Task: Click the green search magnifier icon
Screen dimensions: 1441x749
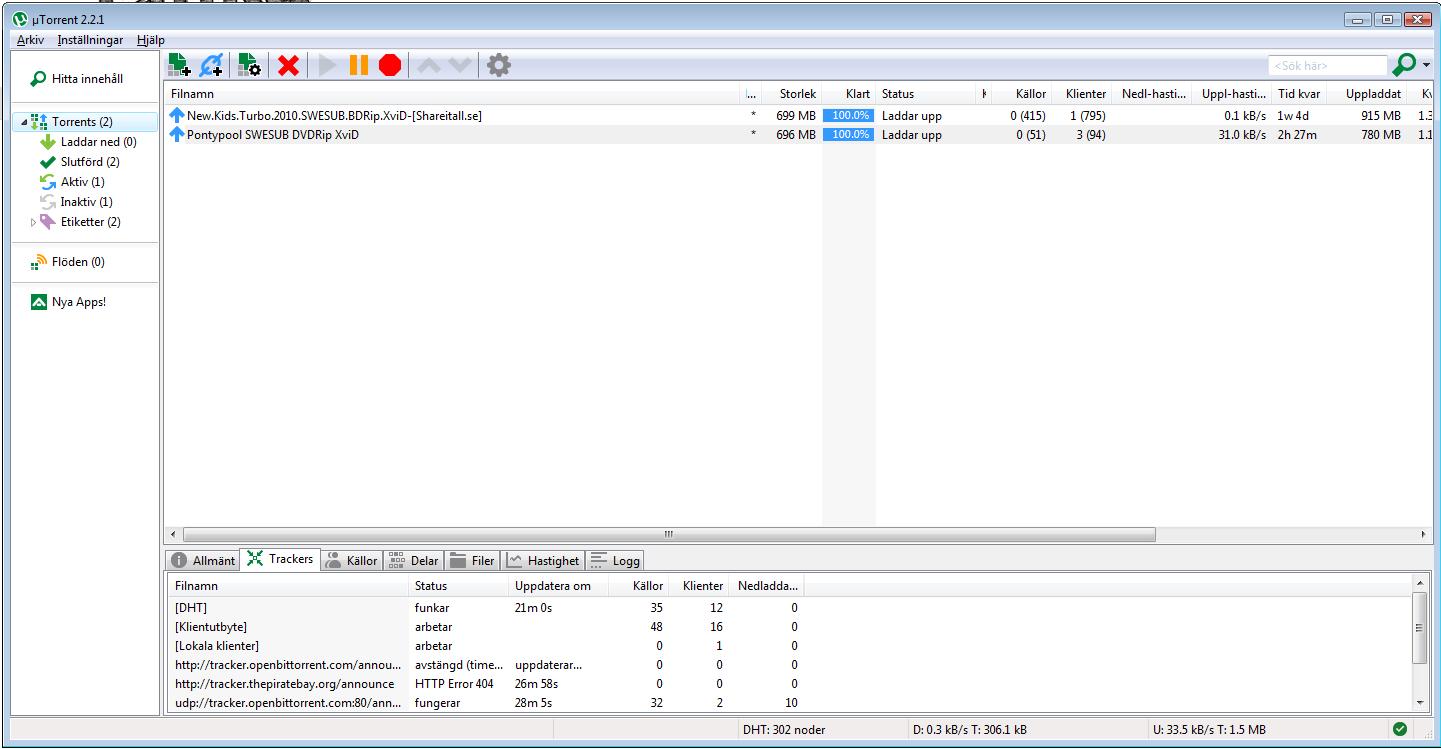Action: pos(1403,65)
